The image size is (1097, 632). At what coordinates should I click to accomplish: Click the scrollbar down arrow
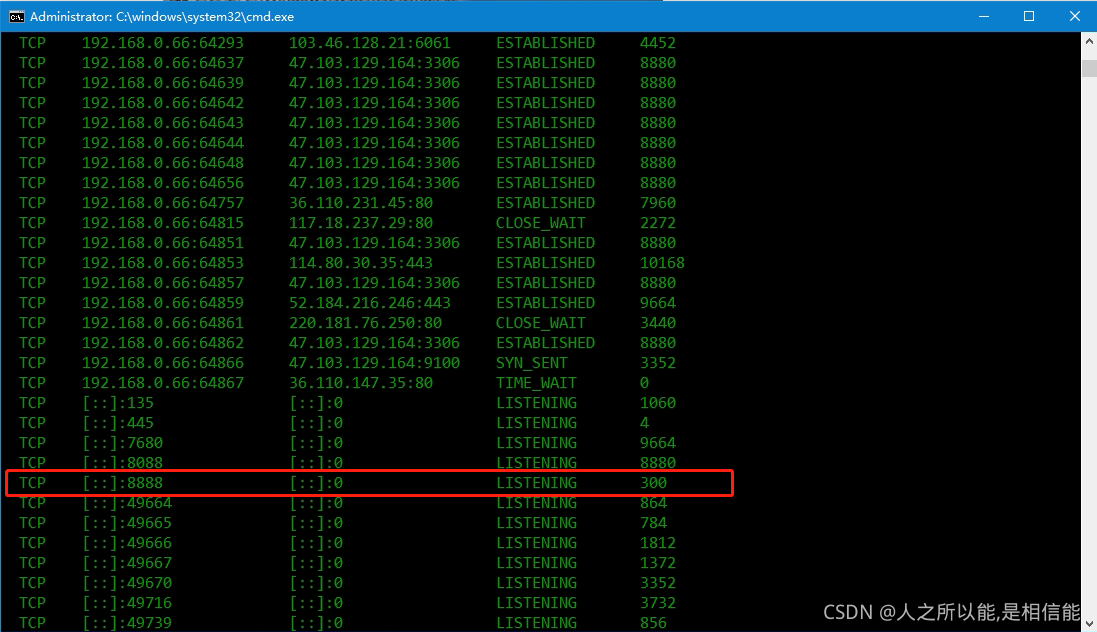(1089, 623)
